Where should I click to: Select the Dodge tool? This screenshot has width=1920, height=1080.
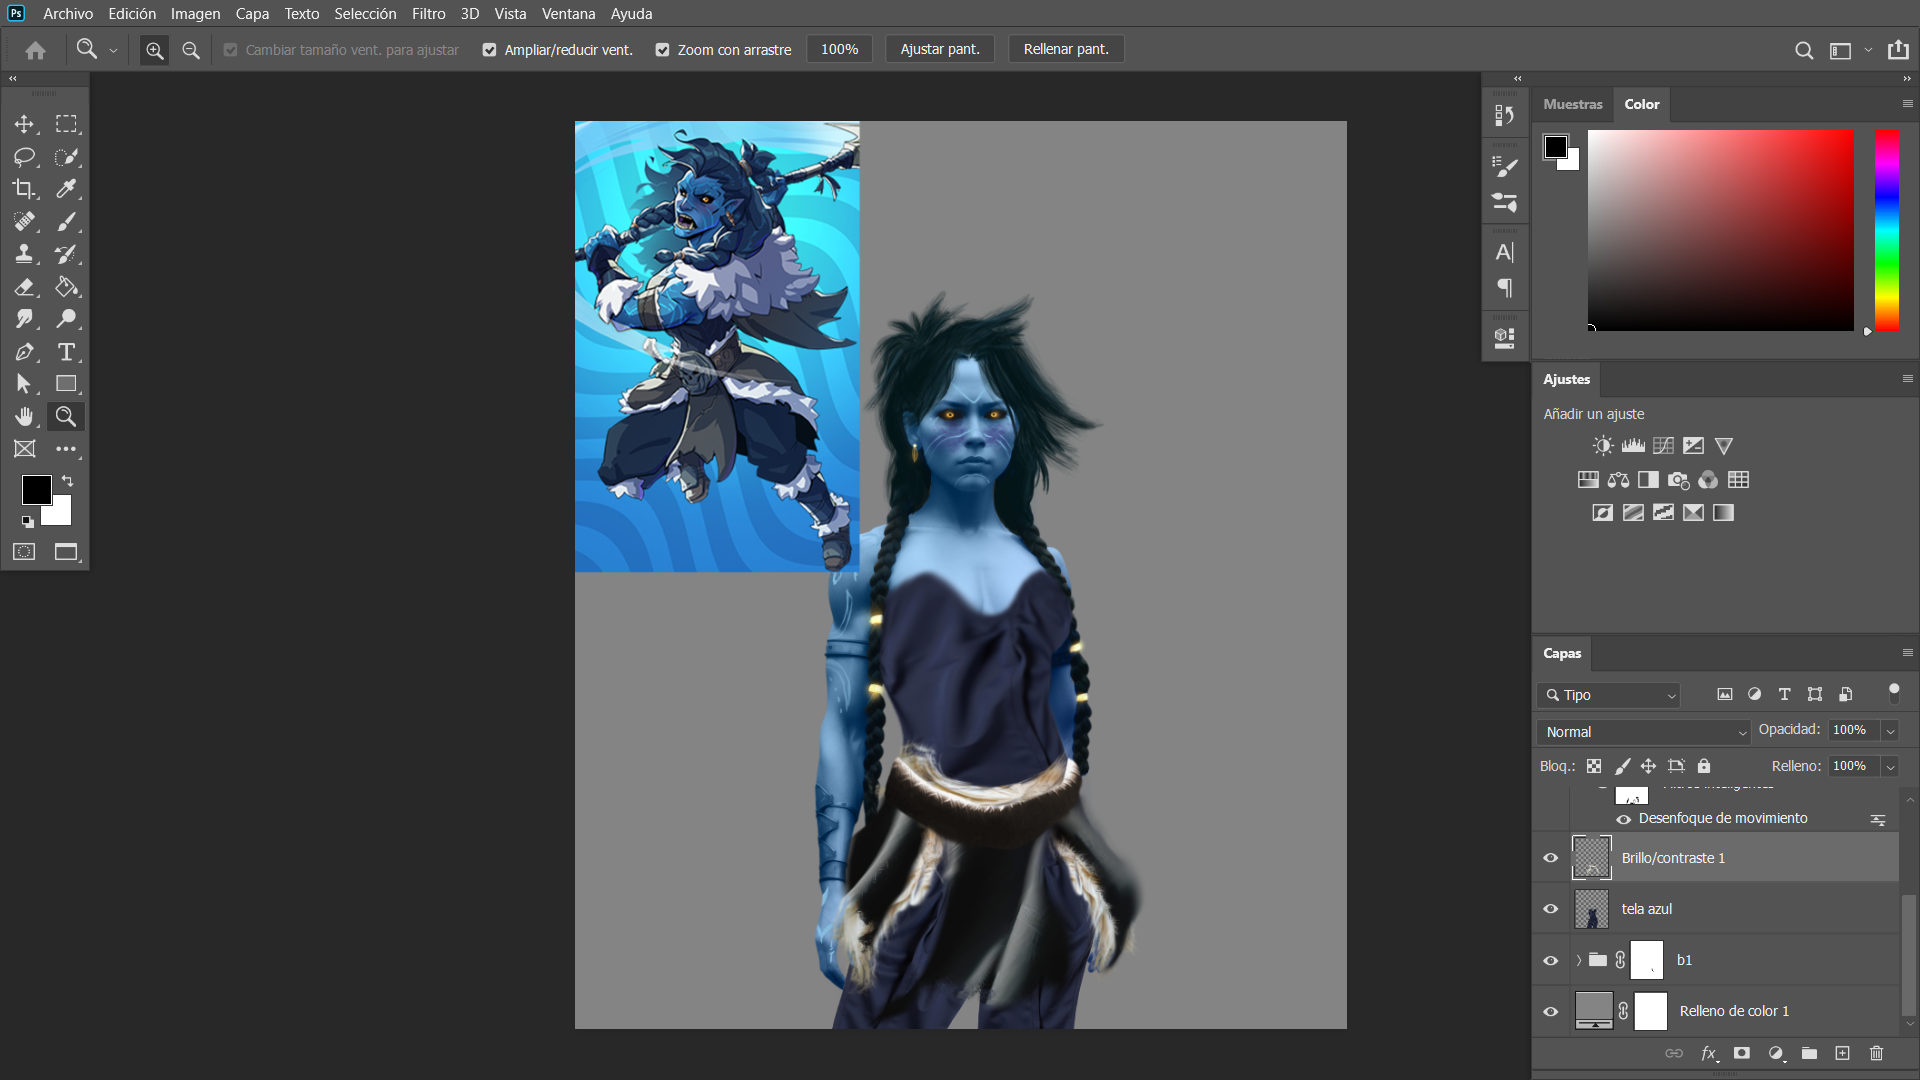tap(66, 319)
